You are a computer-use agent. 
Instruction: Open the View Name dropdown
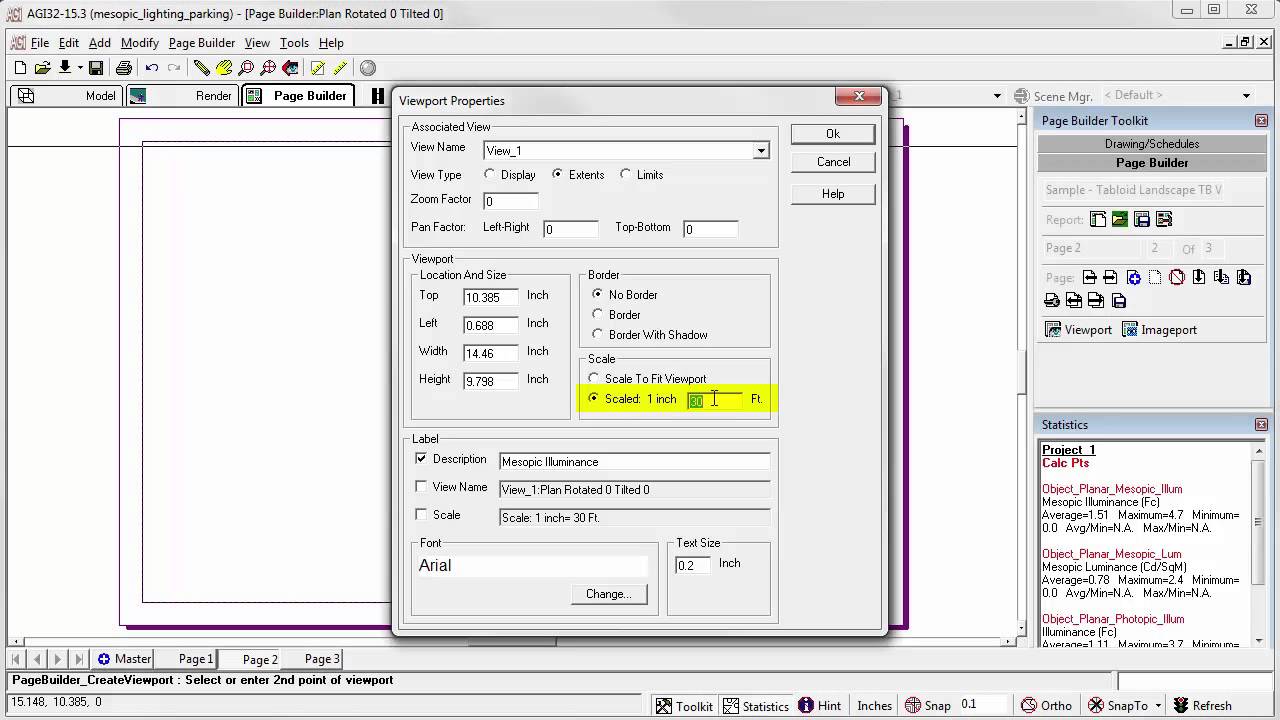tap(761, 150)
